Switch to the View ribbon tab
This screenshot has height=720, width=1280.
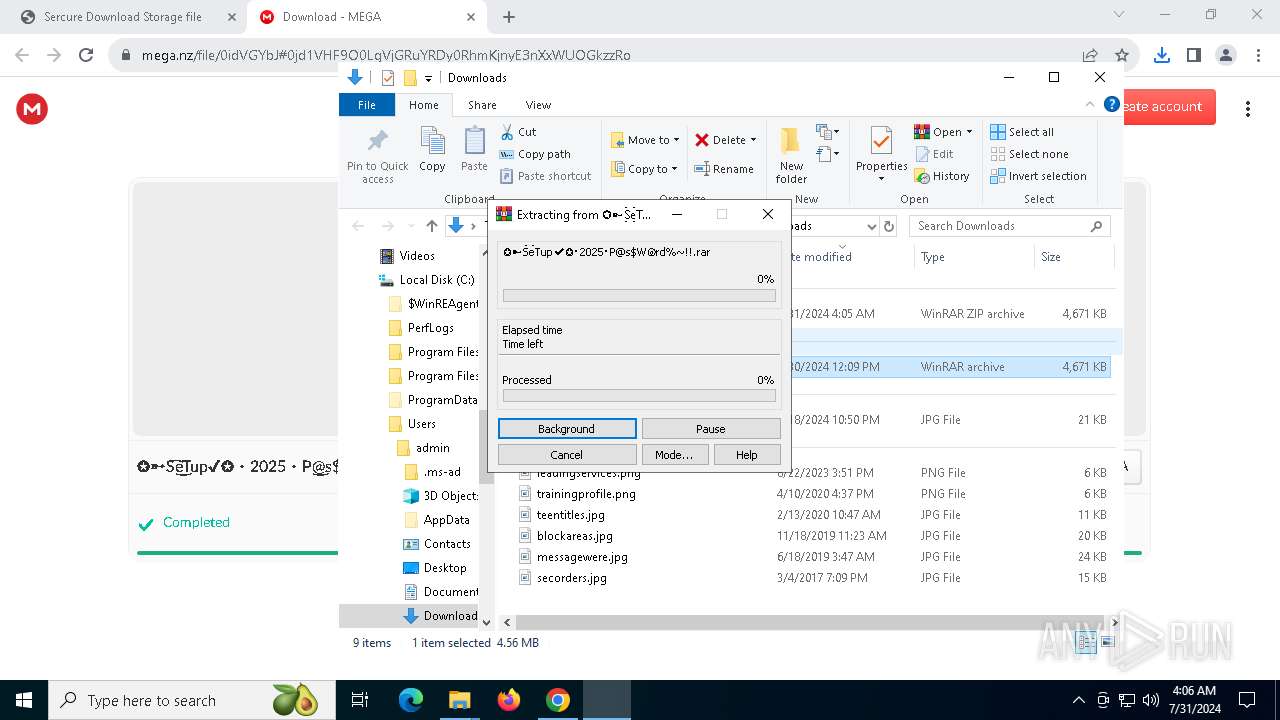click(x=538, y=104)
